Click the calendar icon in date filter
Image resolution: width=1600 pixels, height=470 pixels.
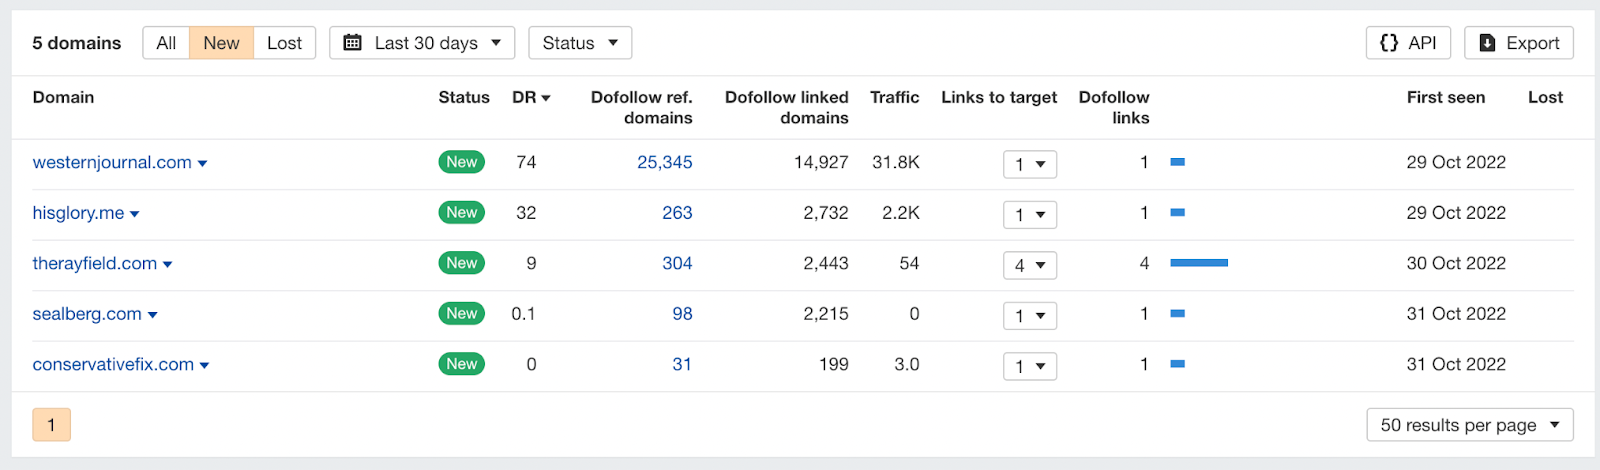coord(352,43)
